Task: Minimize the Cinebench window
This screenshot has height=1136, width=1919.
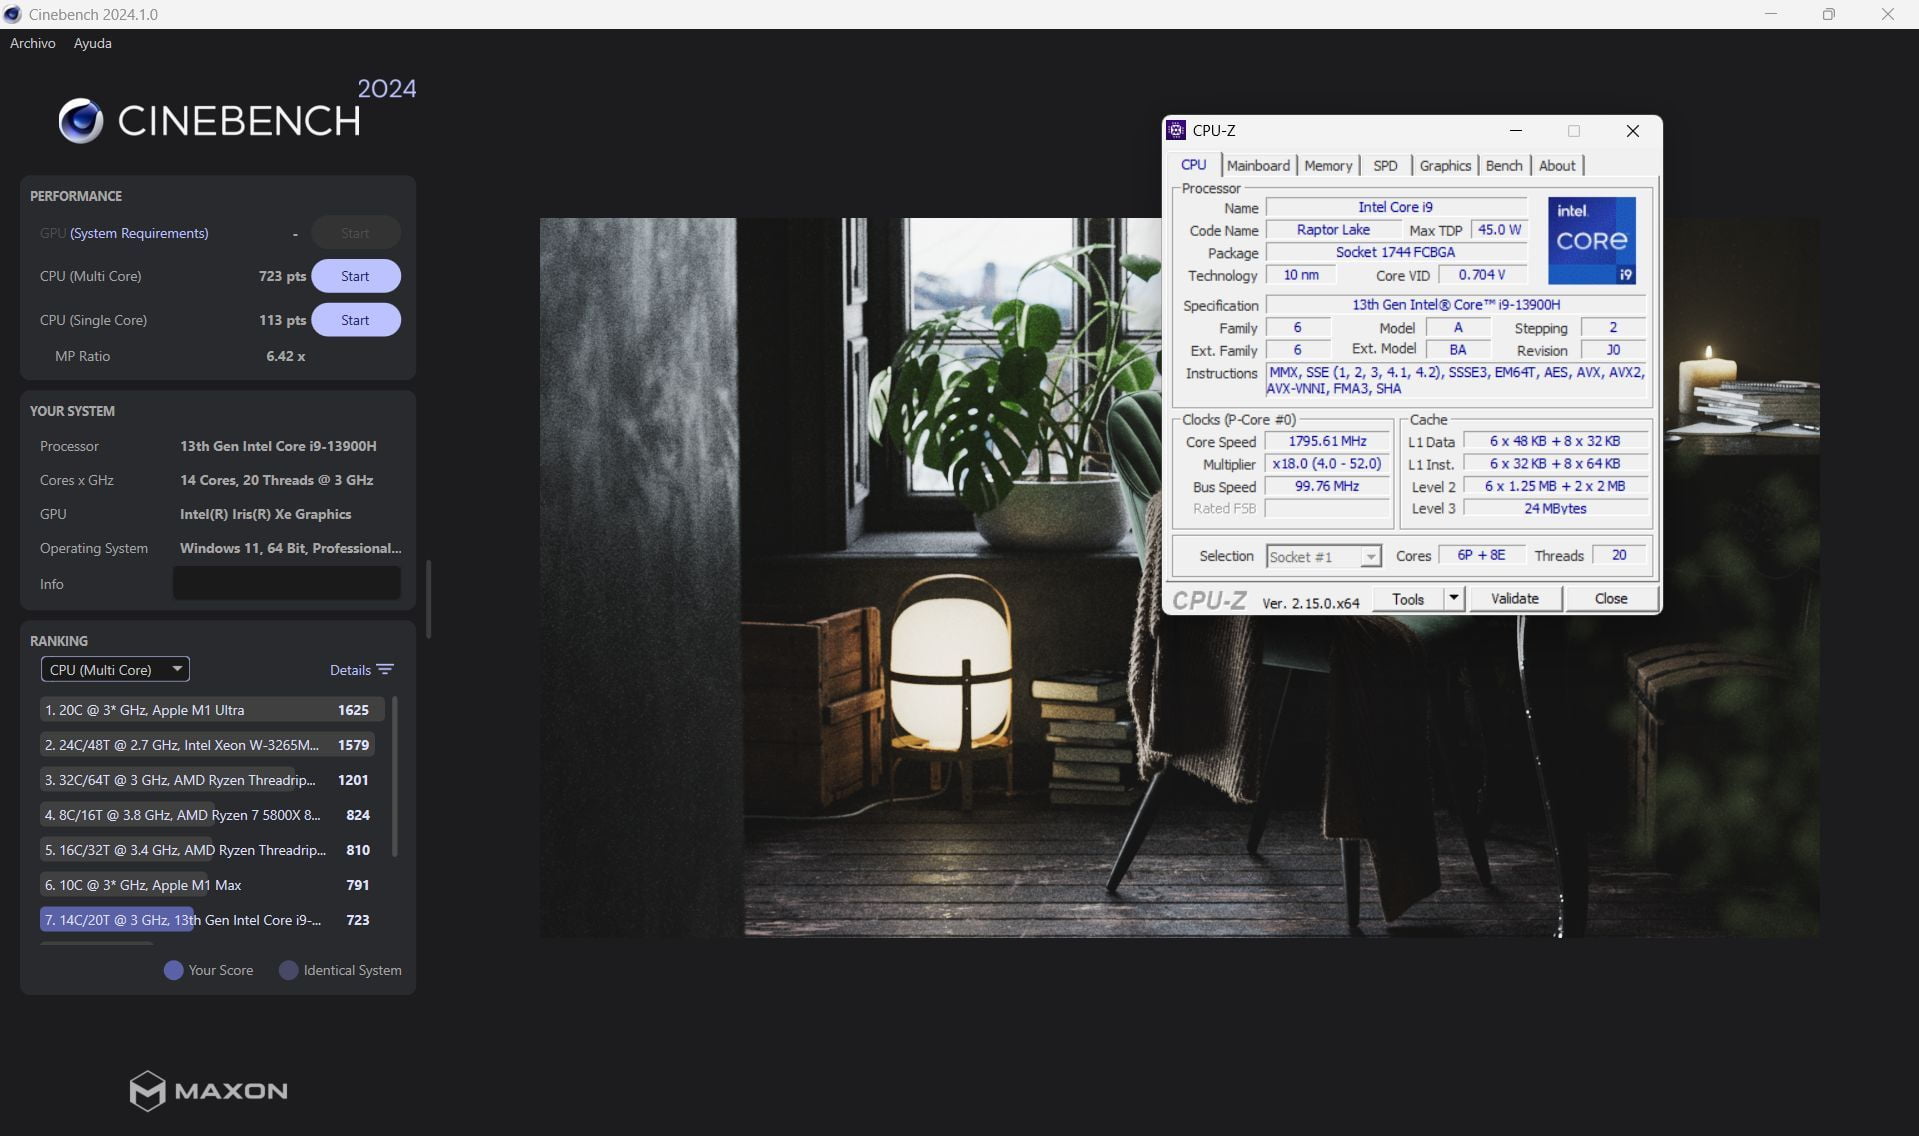Action: pyautogui.click(x=1771, y=14)
